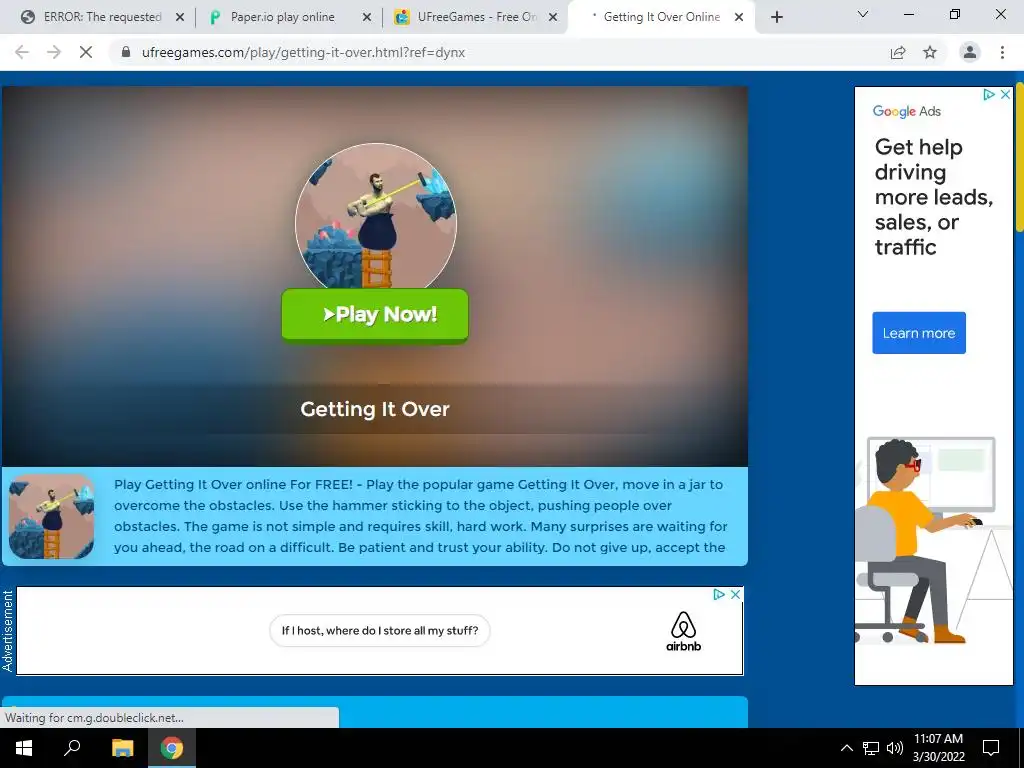The image size is (1024, 768).
Task: View site information via lock icon
Action: click(126, 52)
